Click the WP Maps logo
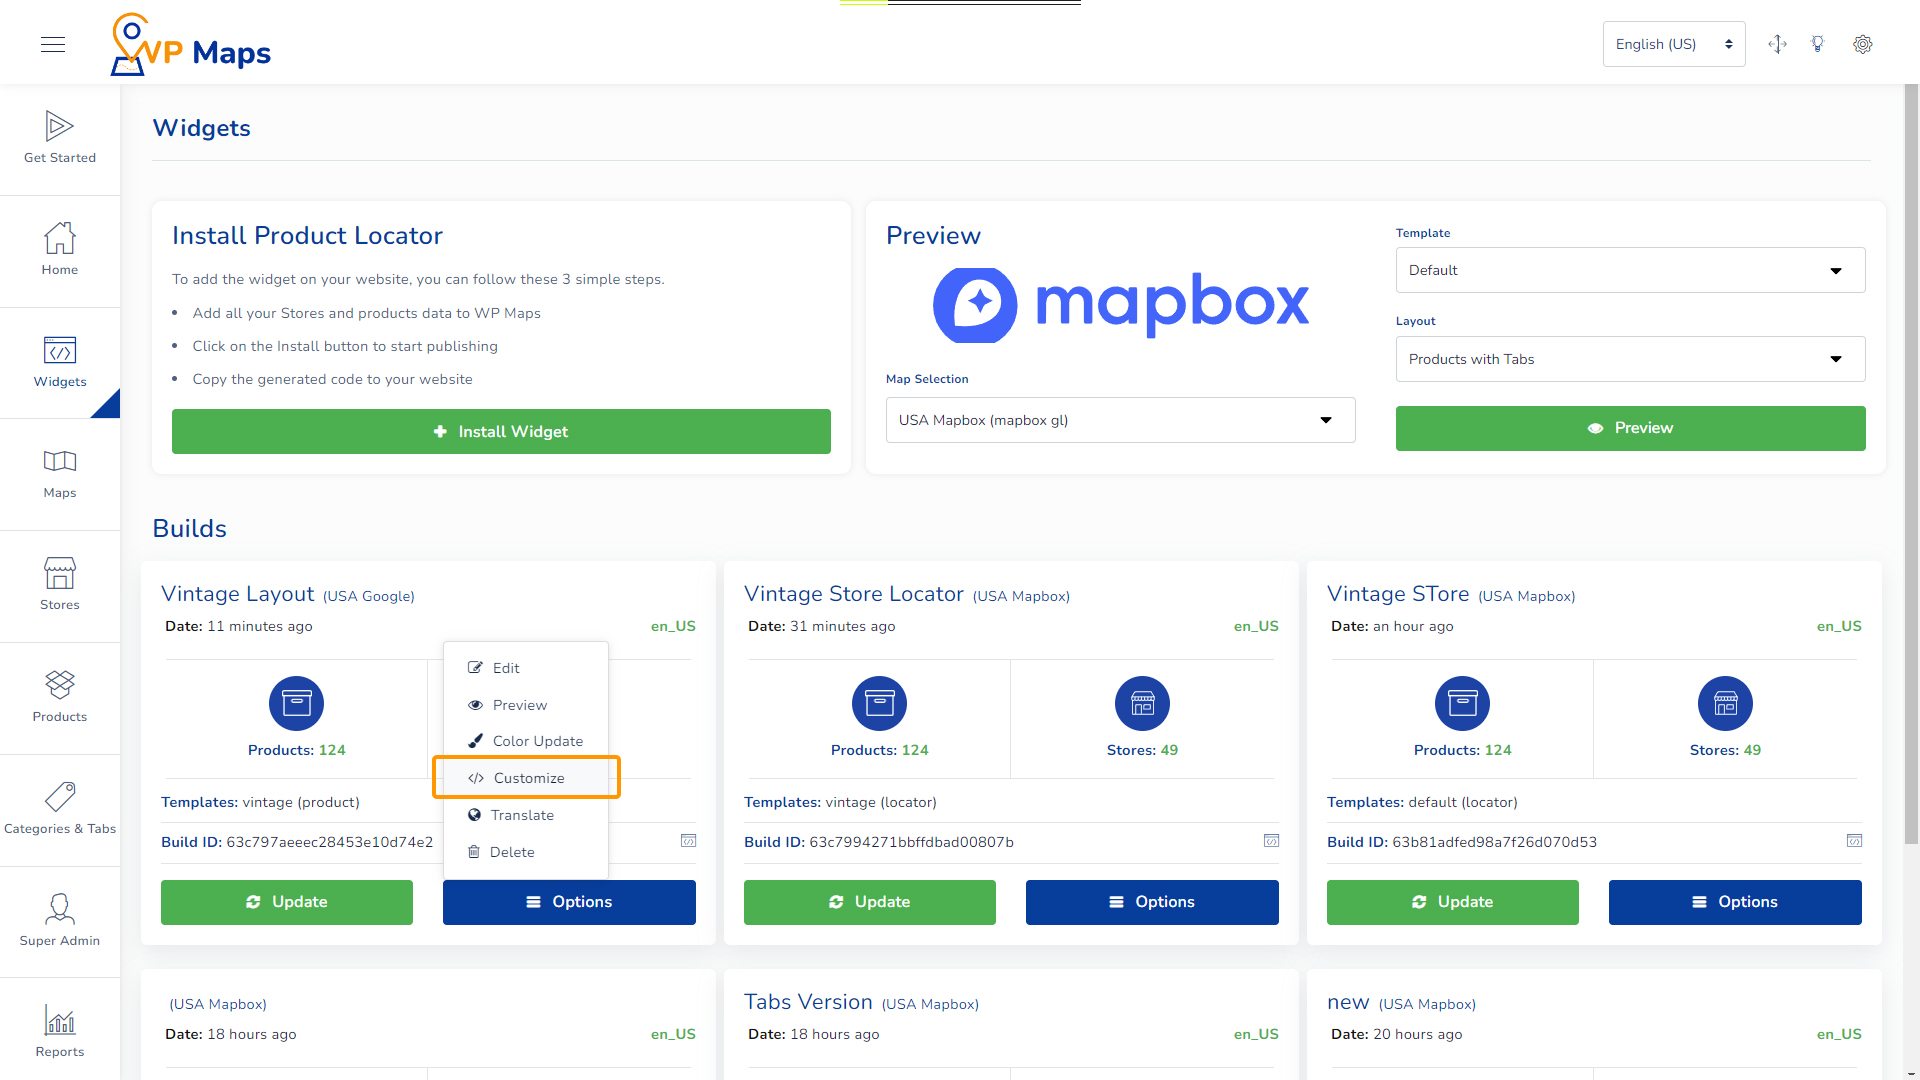1920x1080 pixels. pyautogui.click(x=189, y=44)
